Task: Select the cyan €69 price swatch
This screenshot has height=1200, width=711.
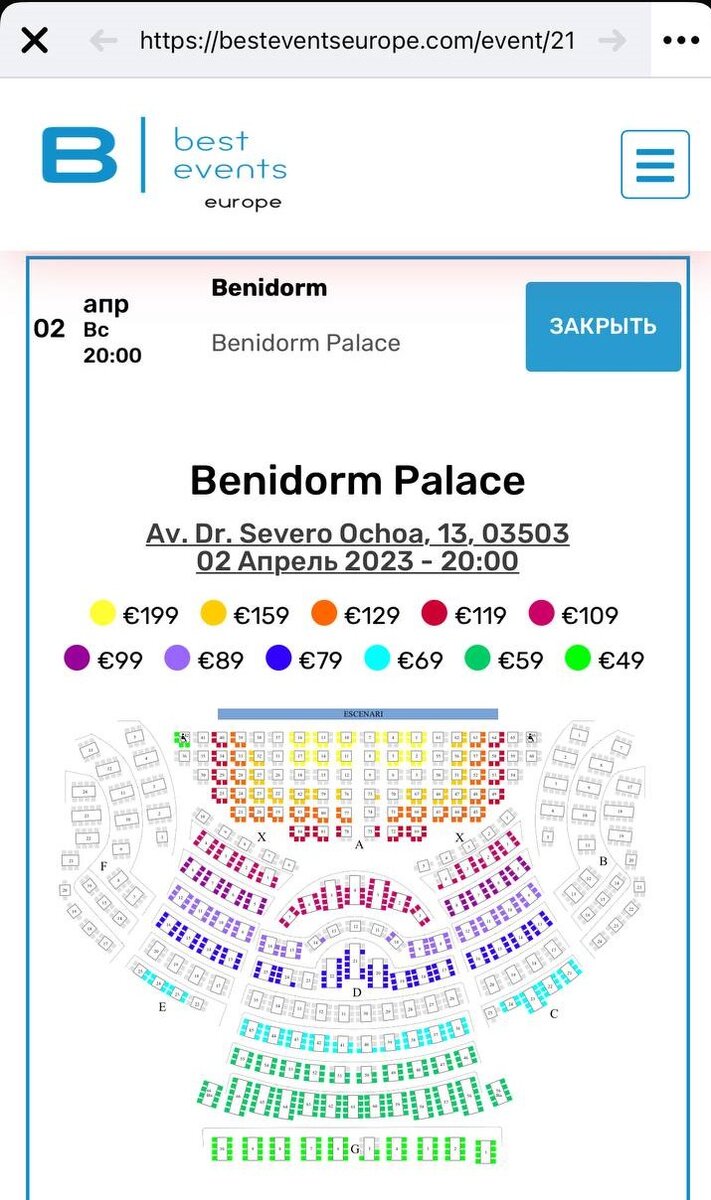Action: pos(378,659)
